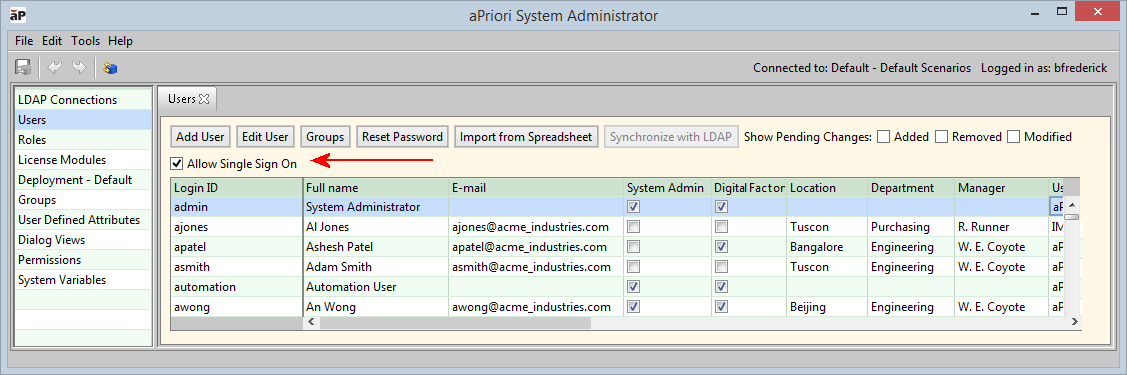Click the horizontal scrollbar right arrow
Screen dimensions: 1127x375
pyautogui.click(x=1075, y=323)
